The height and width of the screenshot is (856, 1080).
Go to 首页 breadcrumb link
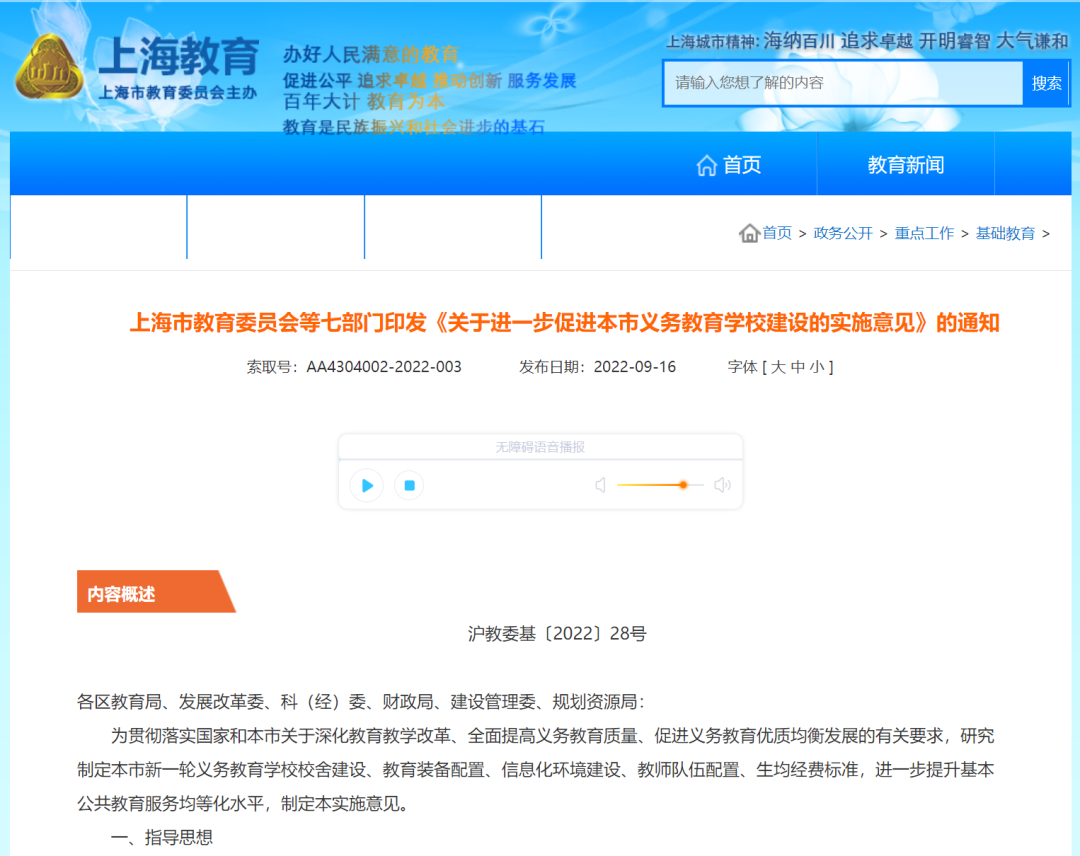[x=777, y=233]
